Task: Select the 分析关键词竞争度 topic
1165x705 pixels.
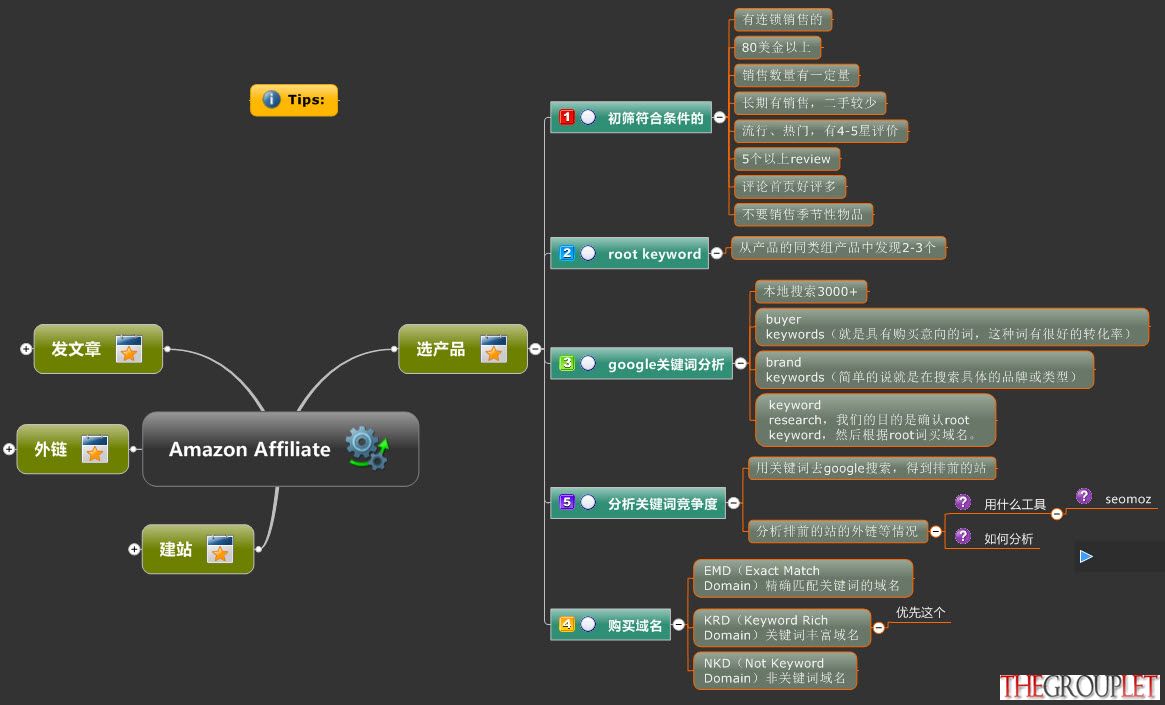Action: (x=637, y=503)
